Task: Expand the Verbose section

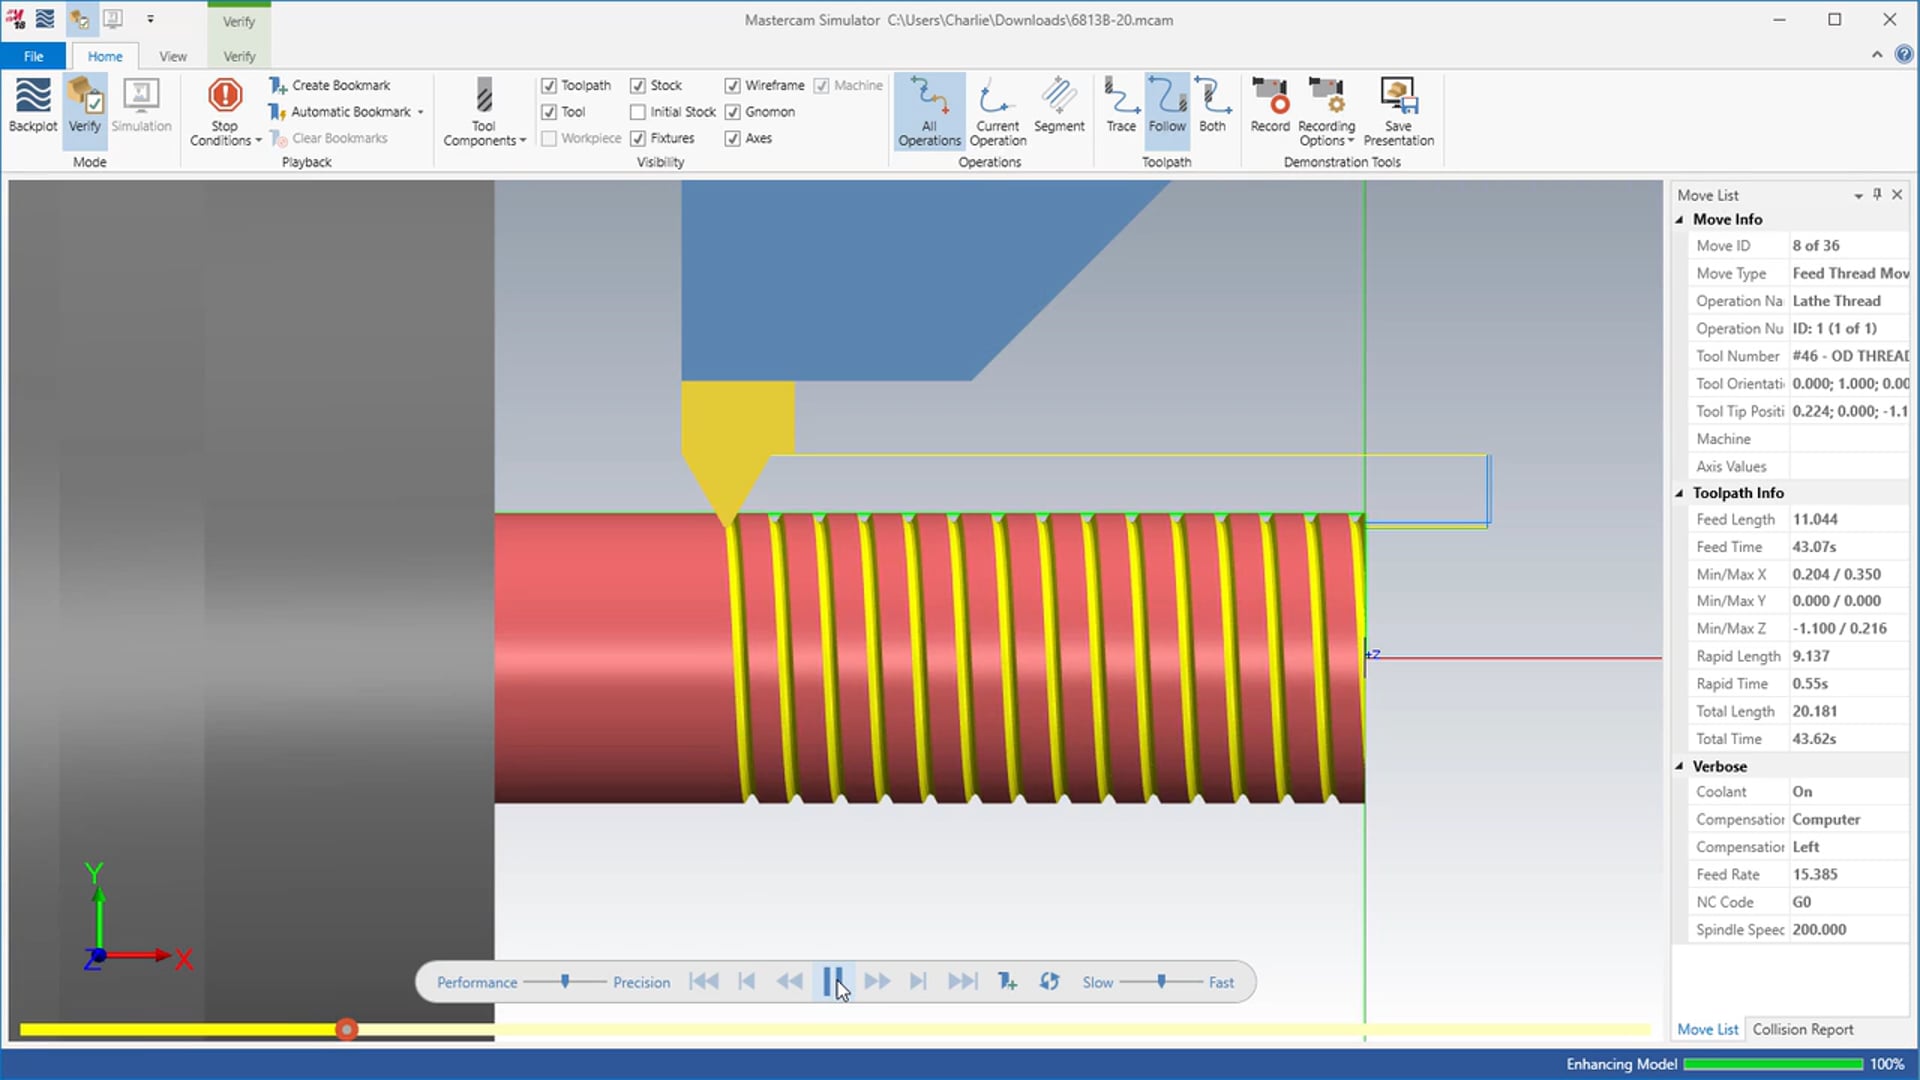Action: (1681, 765)
